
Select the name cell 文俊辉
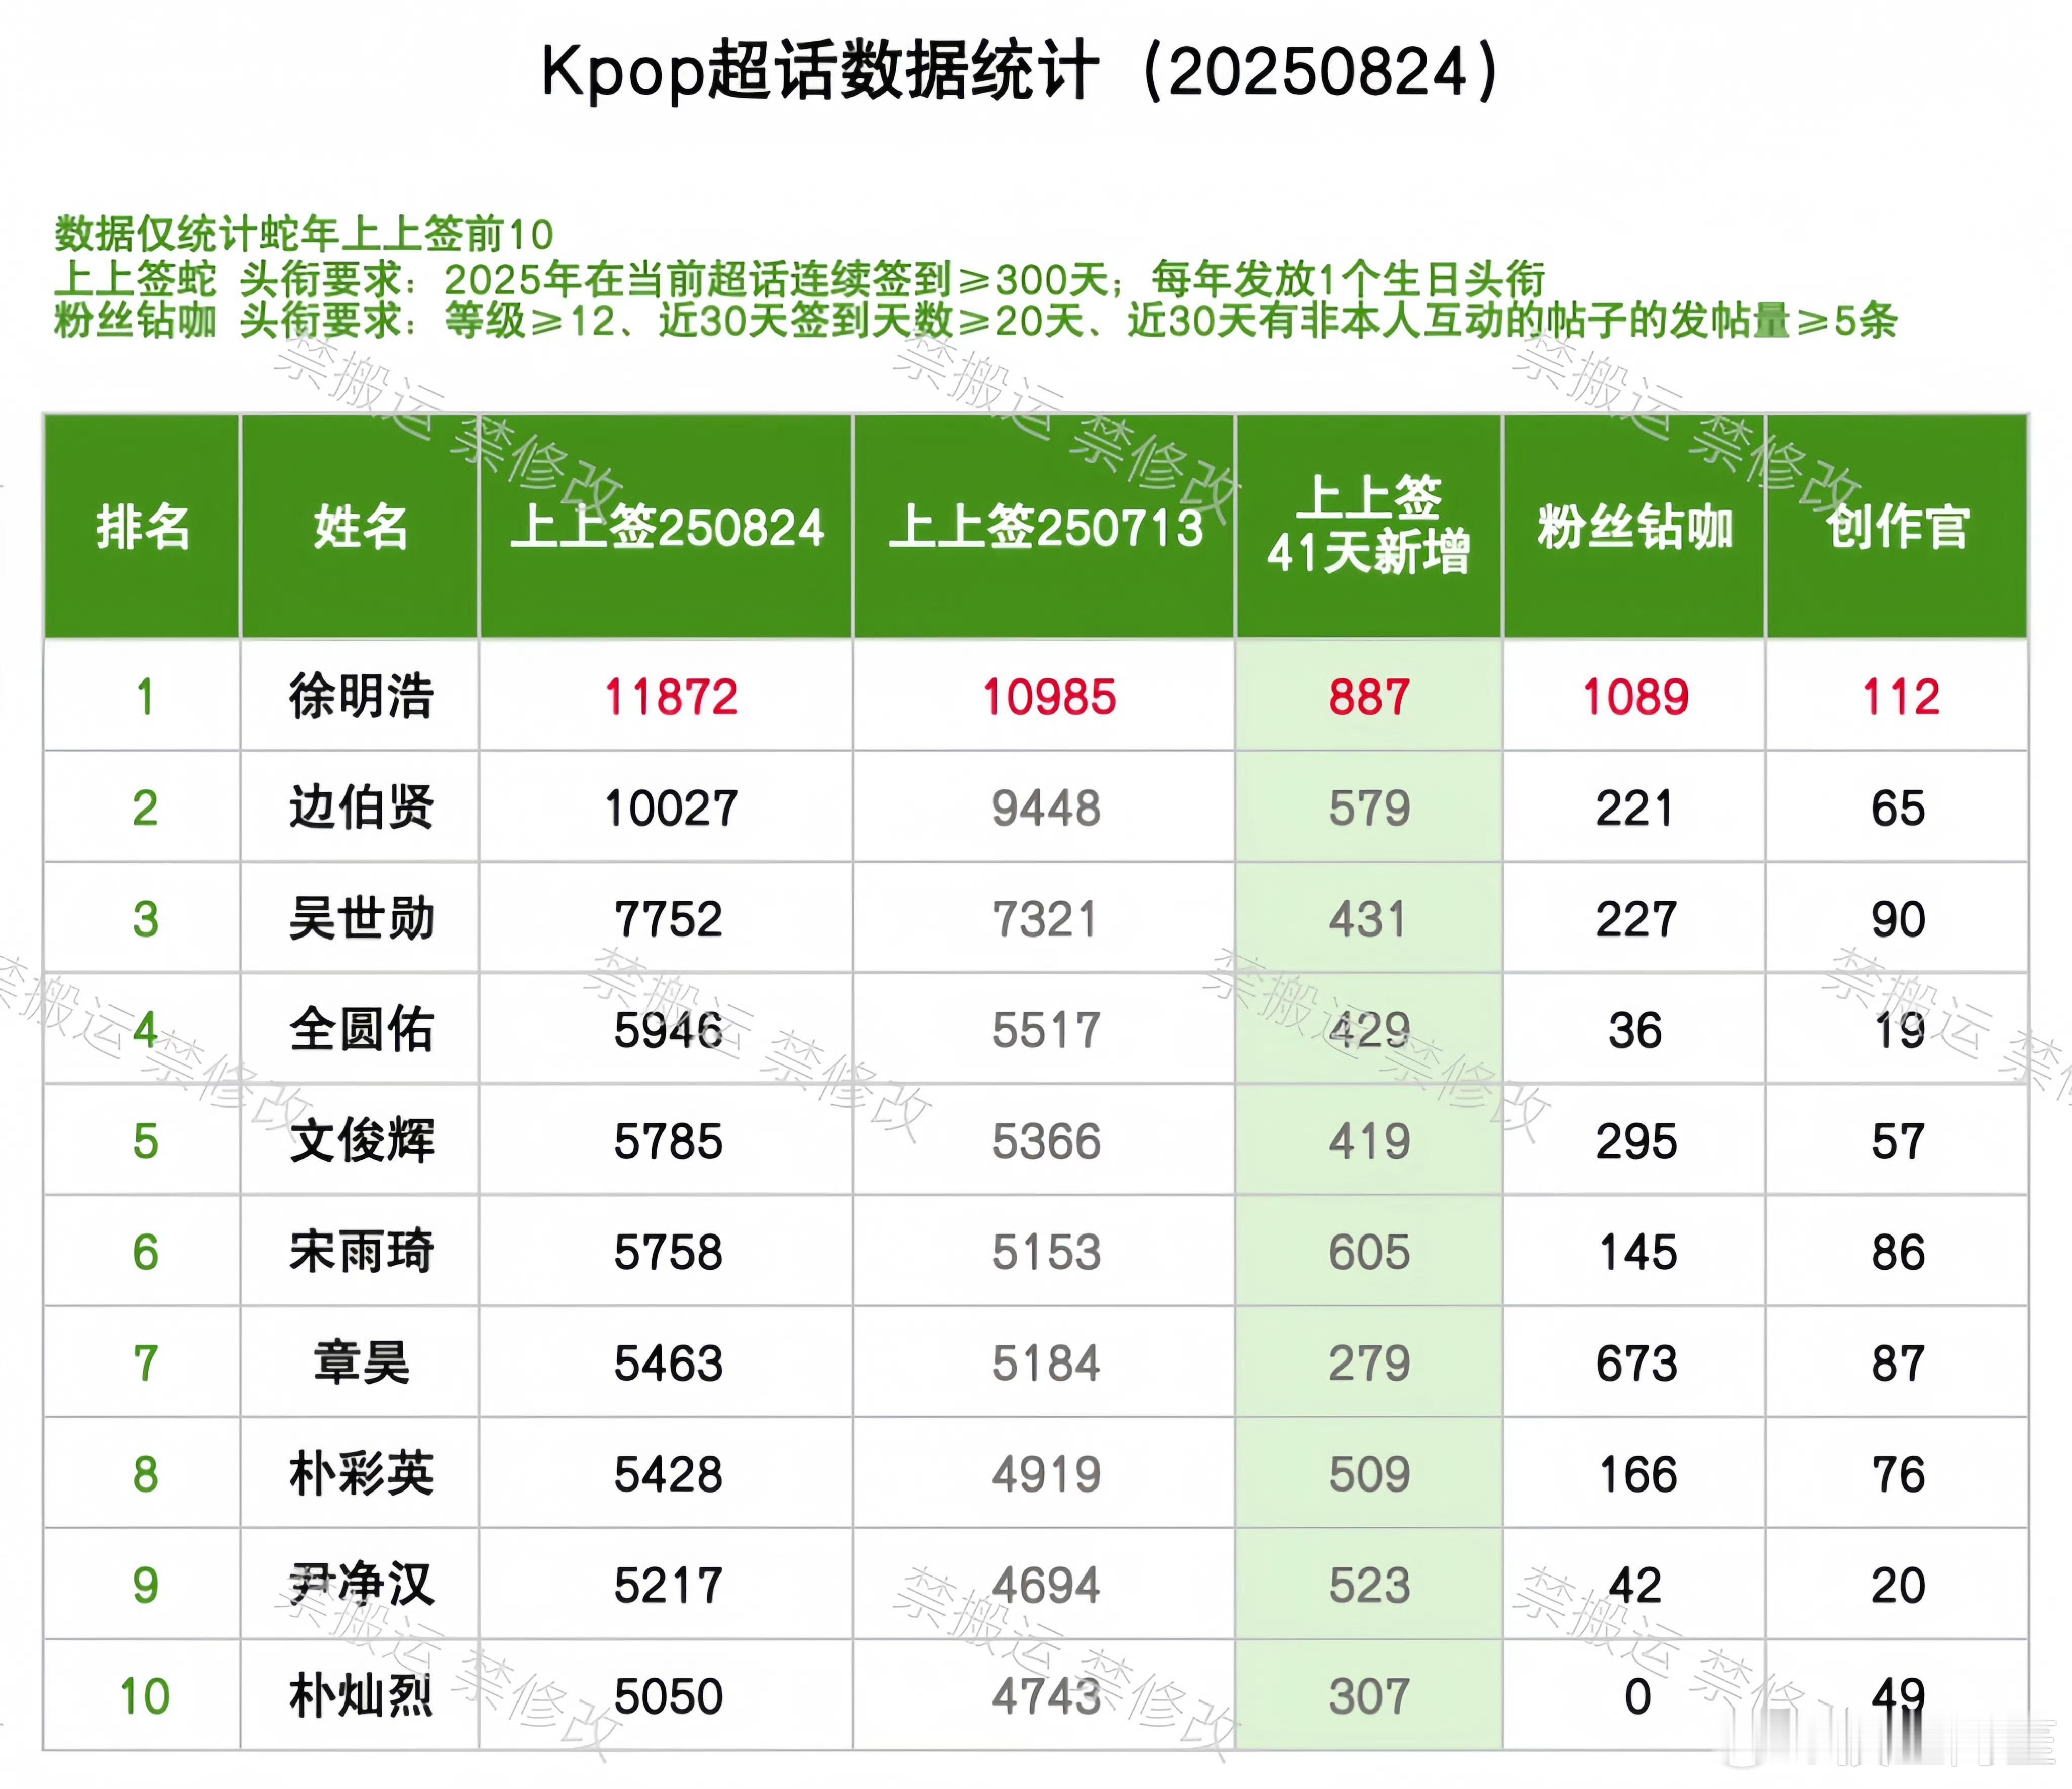click(361, 1141)
